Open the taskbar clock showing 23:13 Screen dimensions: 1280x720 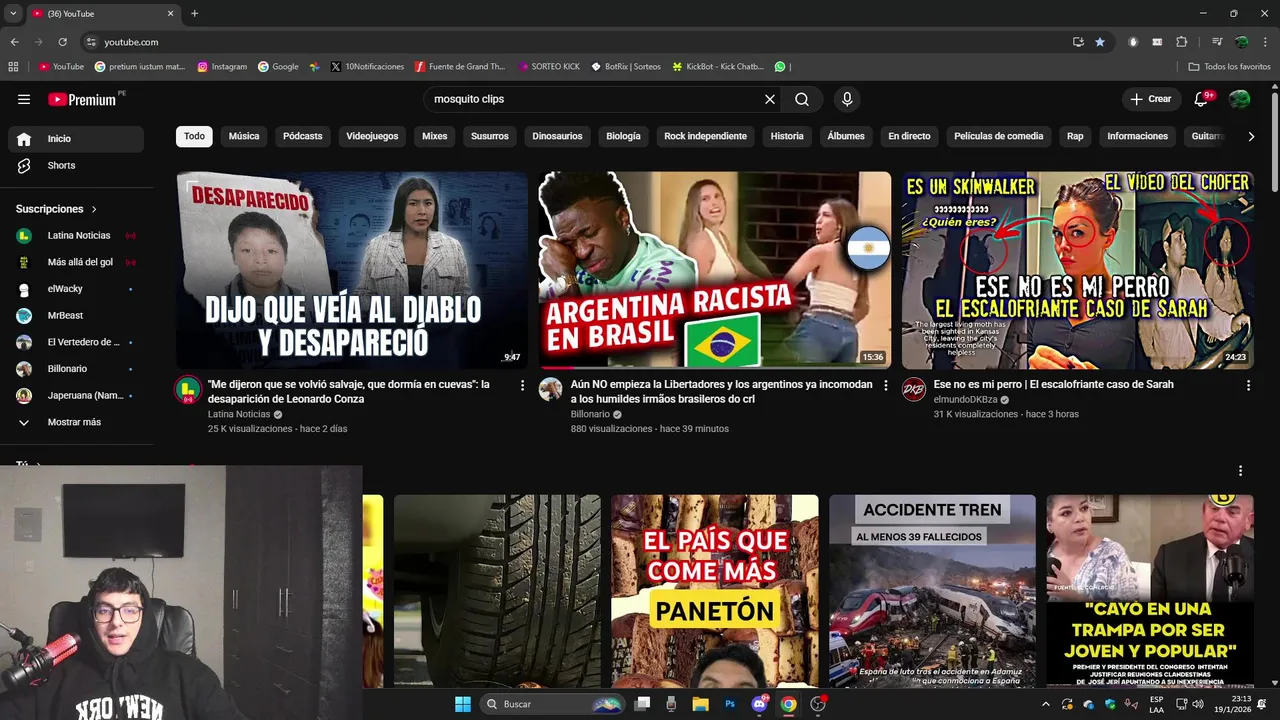[1231, 704]
